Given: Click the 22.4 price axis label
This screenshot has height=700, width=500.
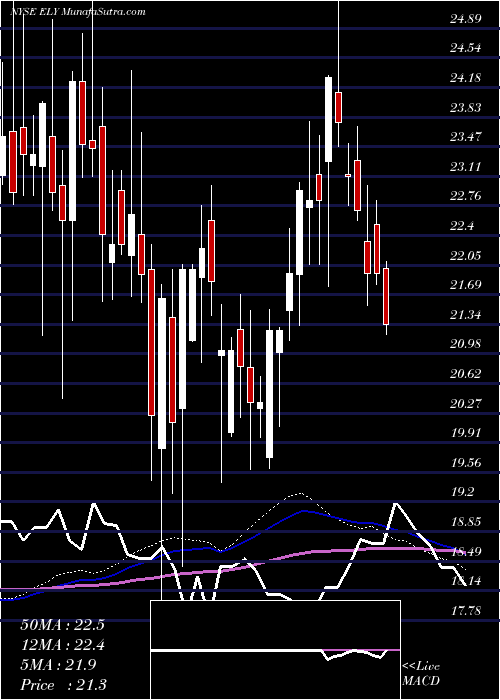Looking at the screenshot, I should 462,225.
